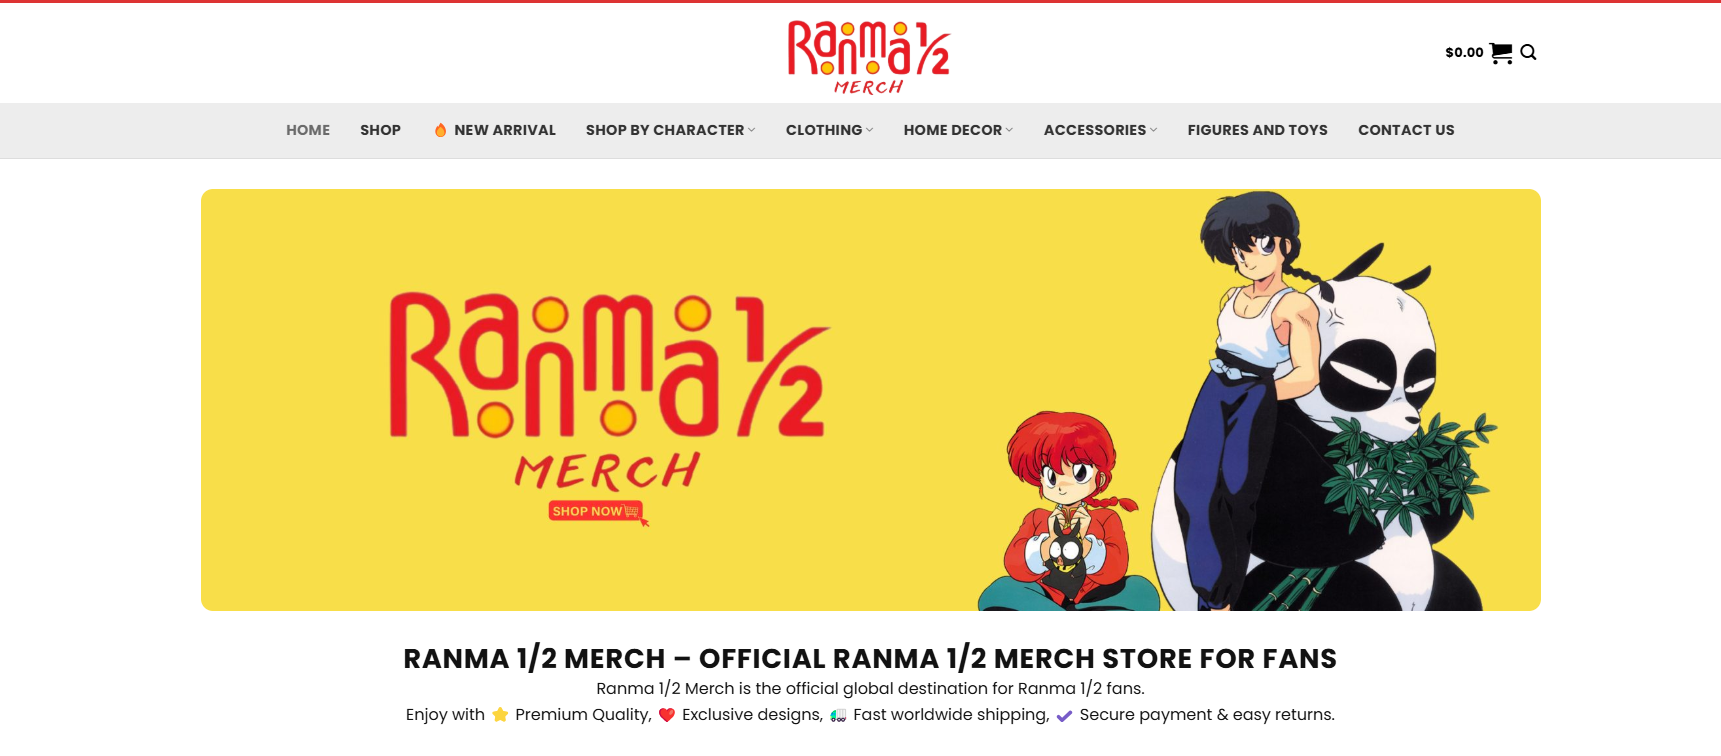
Task: View the $0.00 cart total
Action: [1464, 52]
